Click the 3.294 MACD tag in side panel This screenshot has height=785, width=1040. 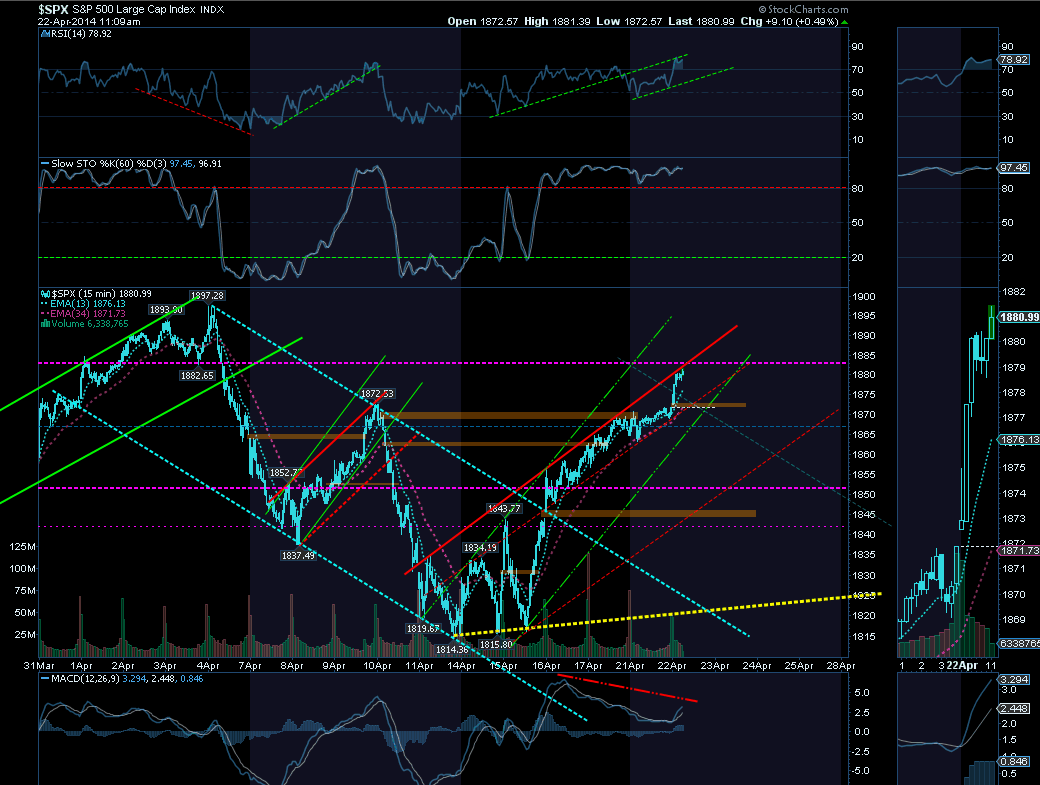1014,679
